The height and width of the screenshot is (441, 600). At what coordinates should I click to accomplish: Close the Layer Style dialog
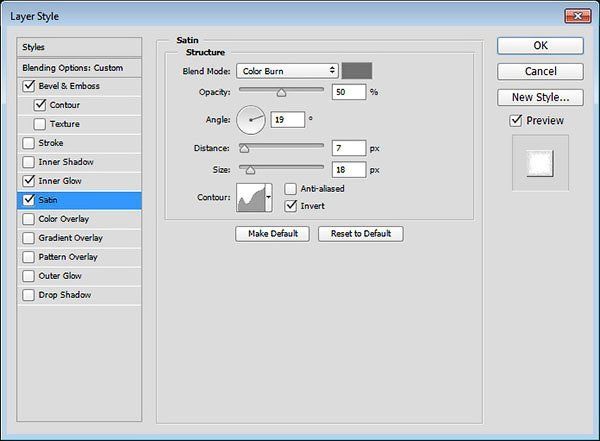pos(578,16)
